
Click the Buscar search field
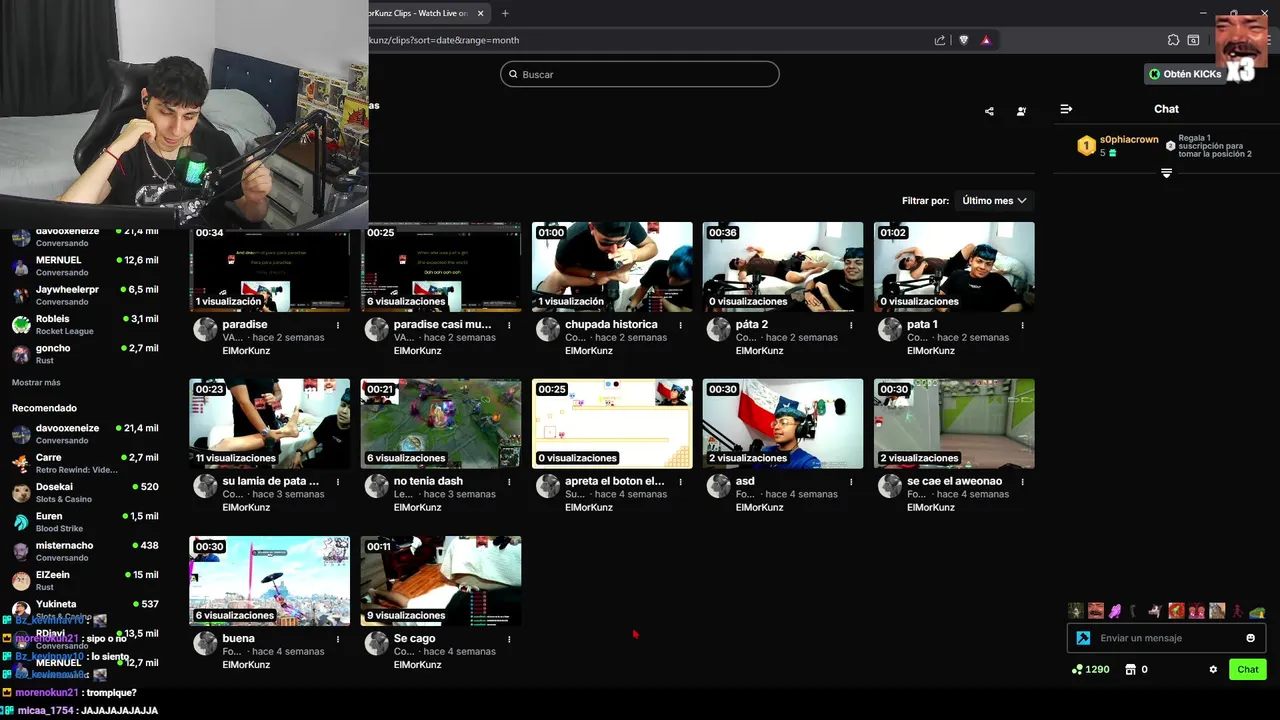click(640, 74)
